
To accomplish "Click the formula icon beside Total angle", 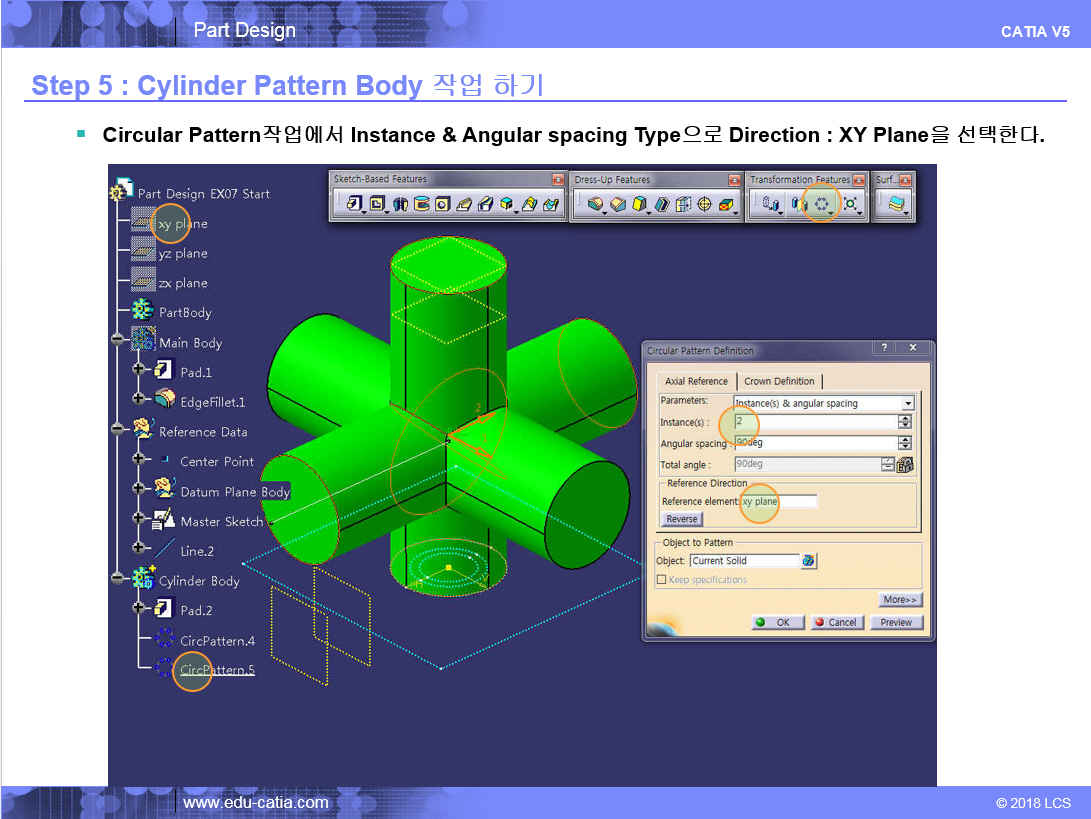I will [906, 464].
